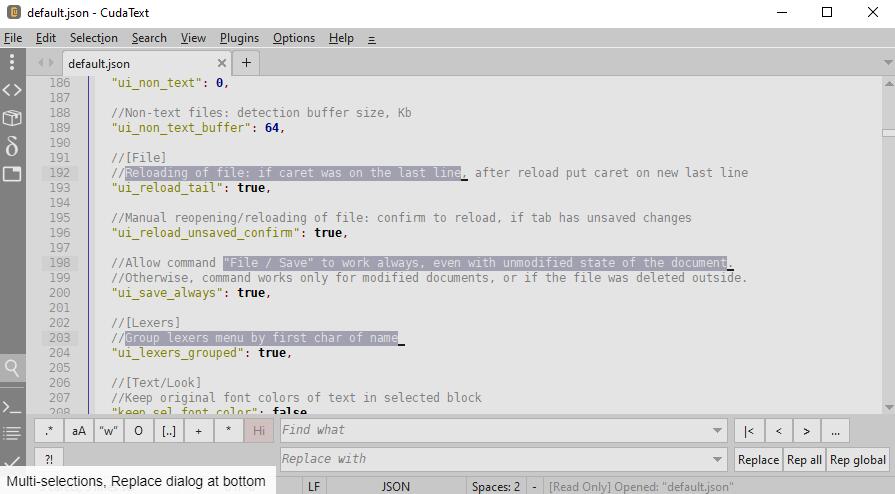The height and width of the screenshot is (494, 895).
Task: Expand the Find what history dropdown
Action: pyautogui.click(x=717, y=431)
